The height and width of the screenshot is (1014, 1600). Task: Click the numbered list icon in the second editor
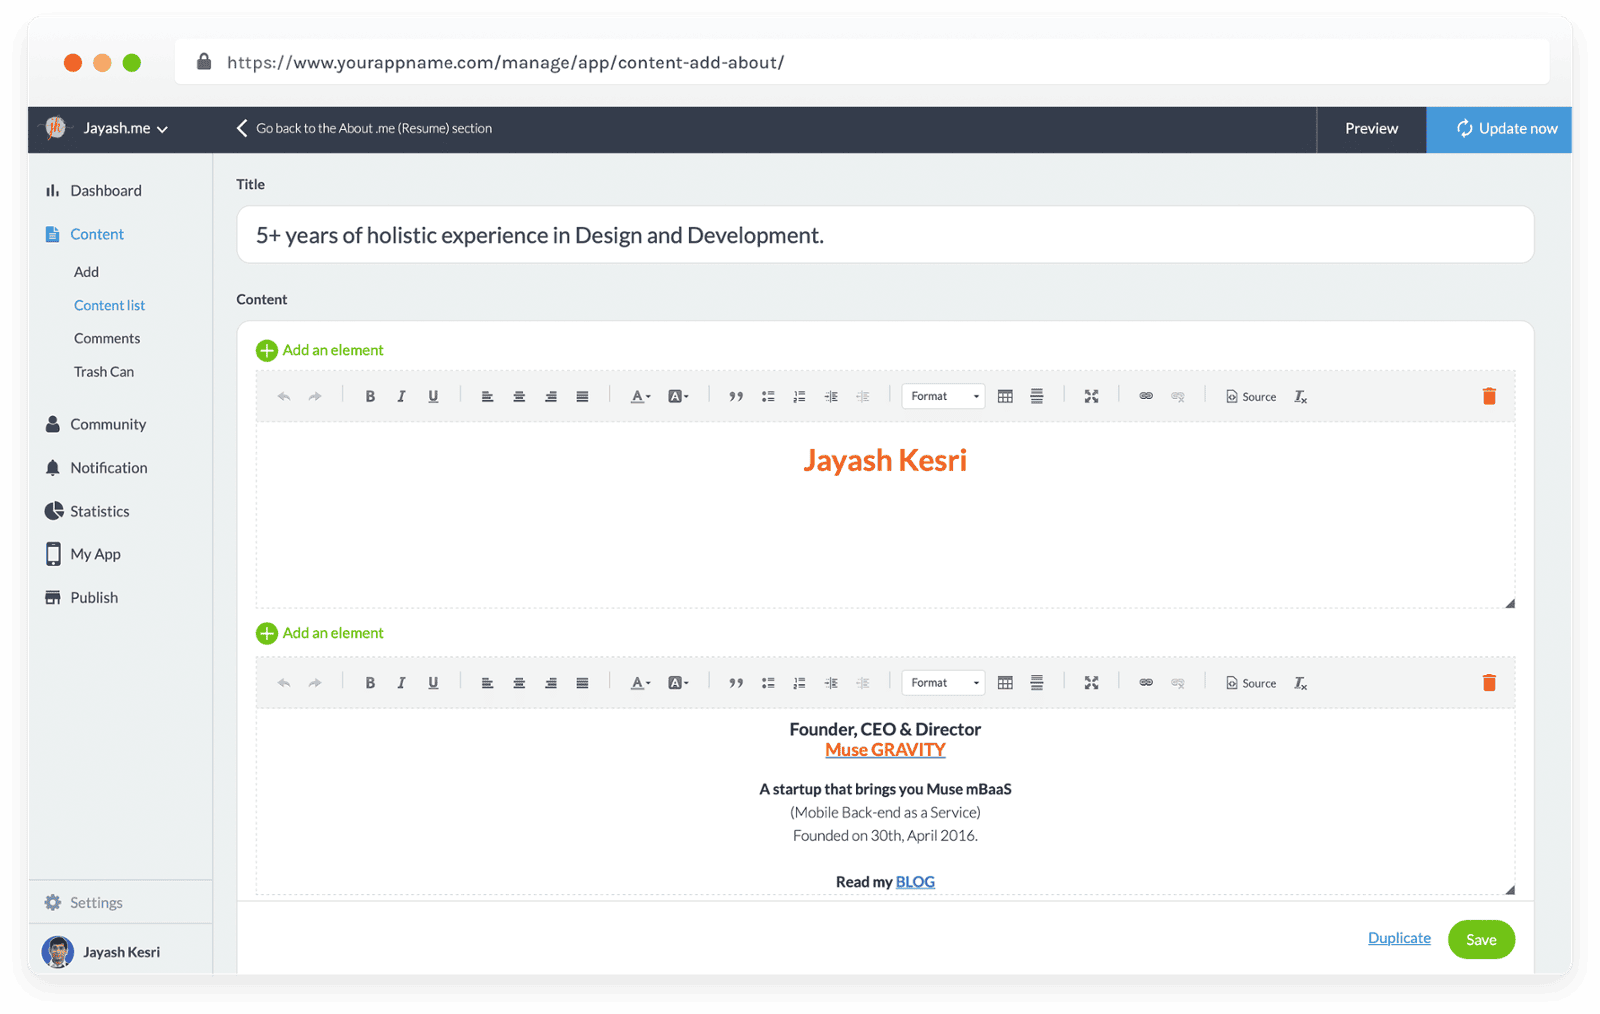coord(799,683)
